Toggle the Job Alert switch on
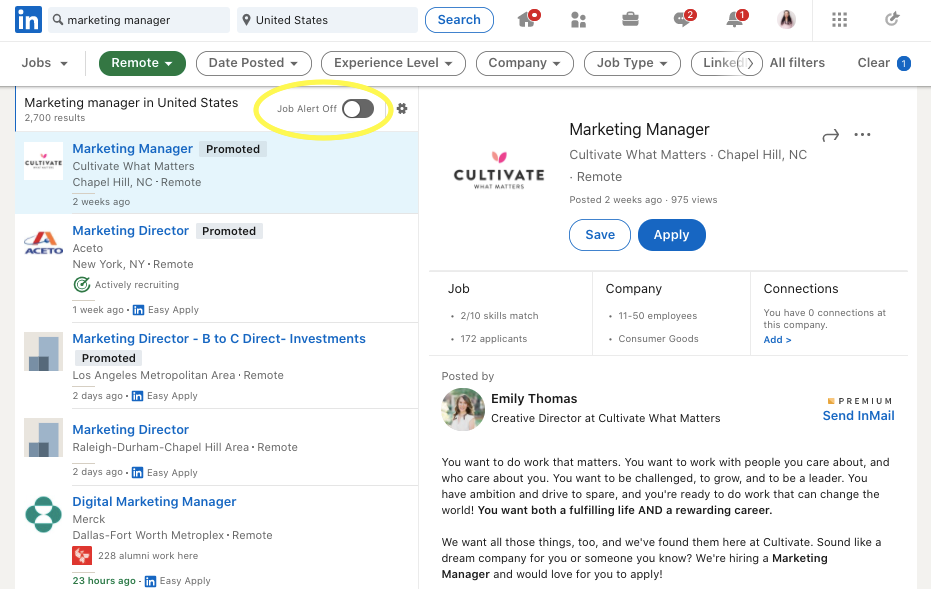The width and height of the screenshot is (931, 589). coord(358,109)
